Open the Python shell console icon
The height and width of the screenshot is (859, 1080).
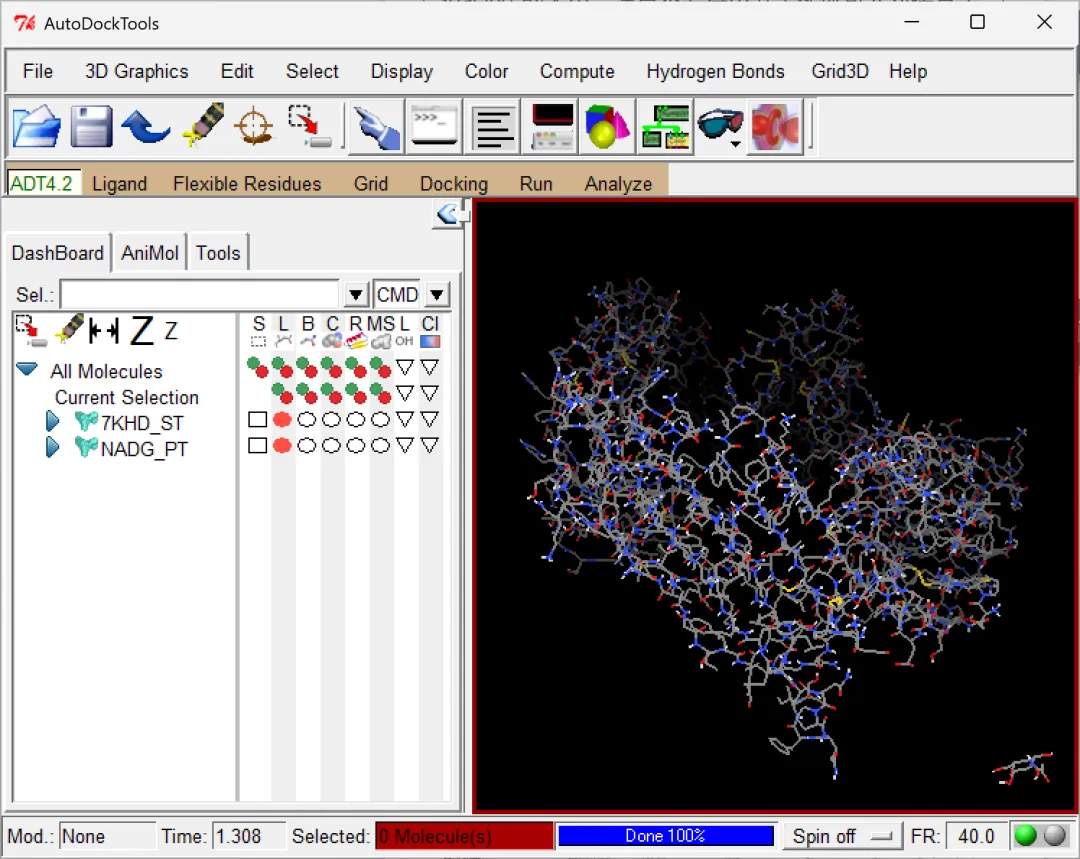434,127
